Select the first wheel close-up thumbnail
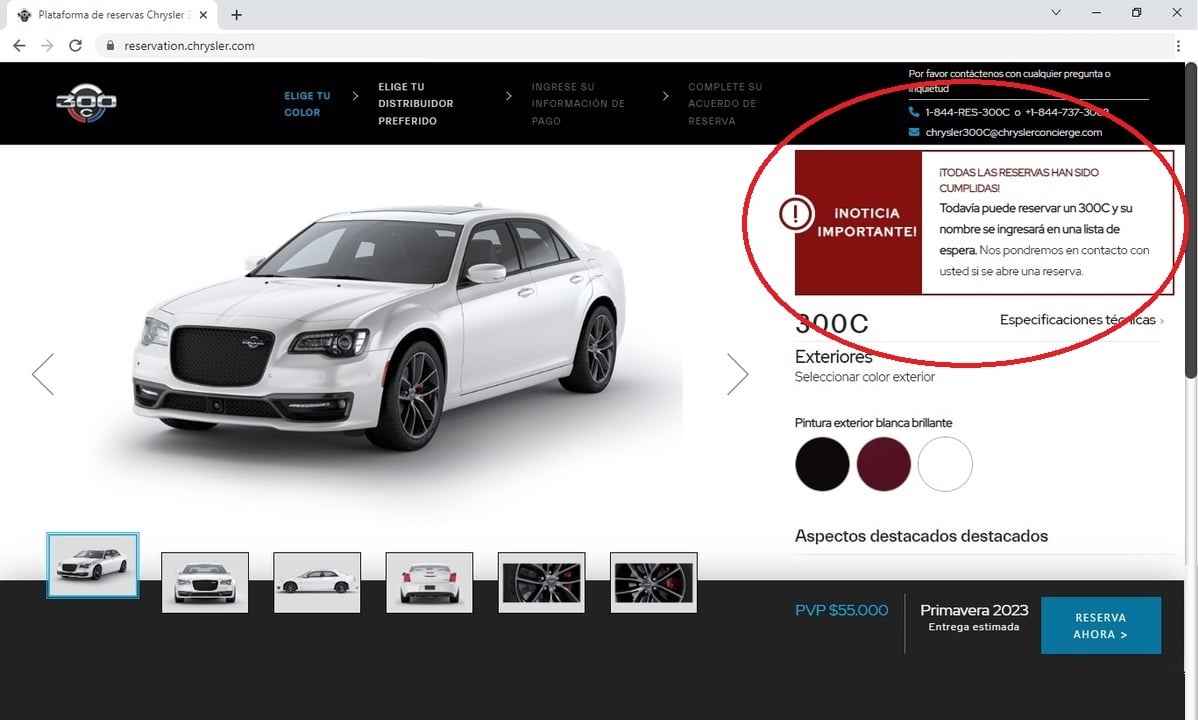 tap(542, 582)
